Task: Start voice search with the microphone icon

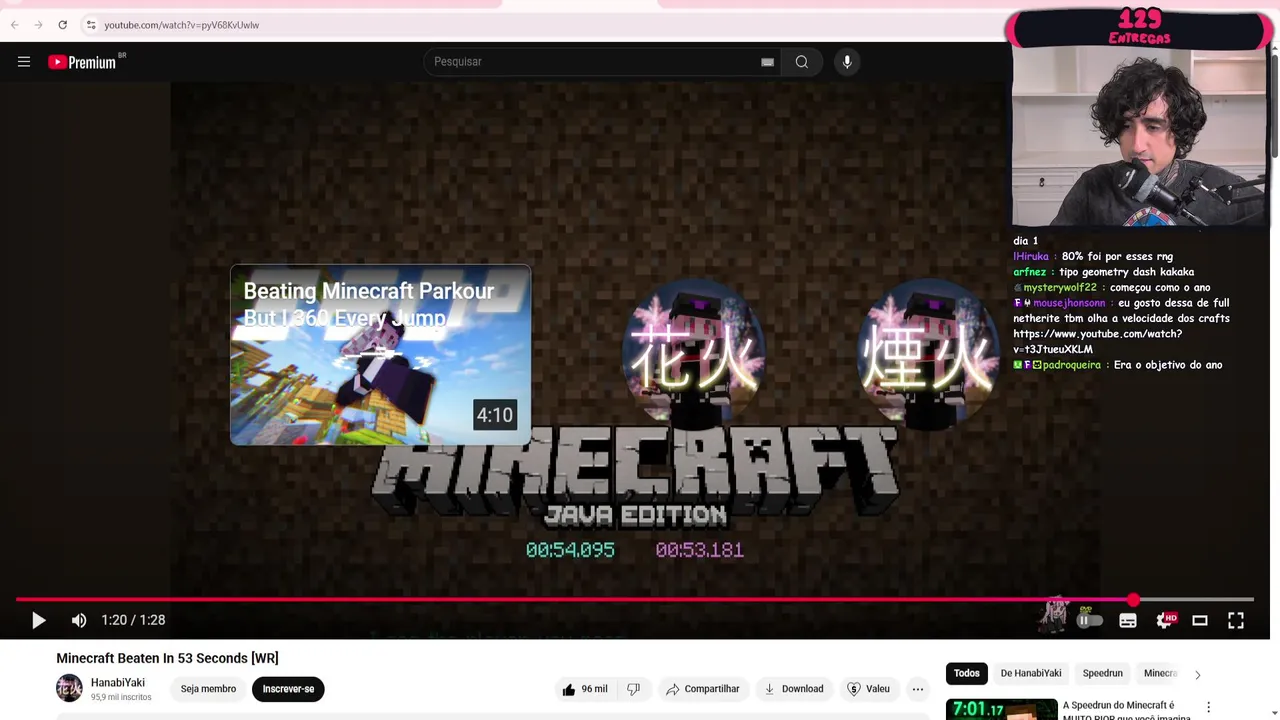Action: [847, 62]
